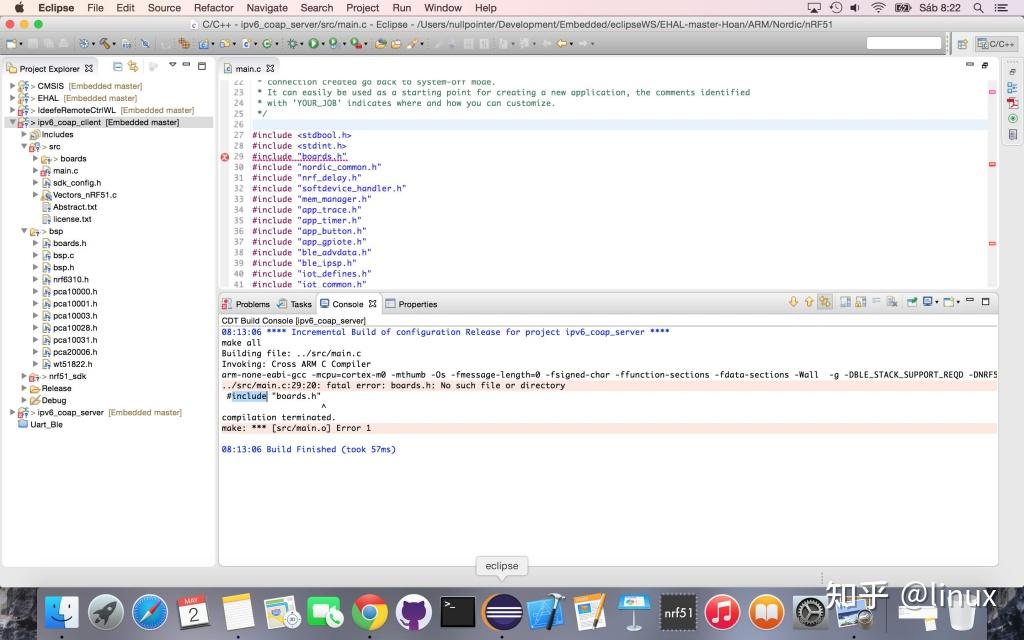The height and width of the screenshot is (640, 1024).
Task: Open Finder from the Dock
Action: click(61, 613)
